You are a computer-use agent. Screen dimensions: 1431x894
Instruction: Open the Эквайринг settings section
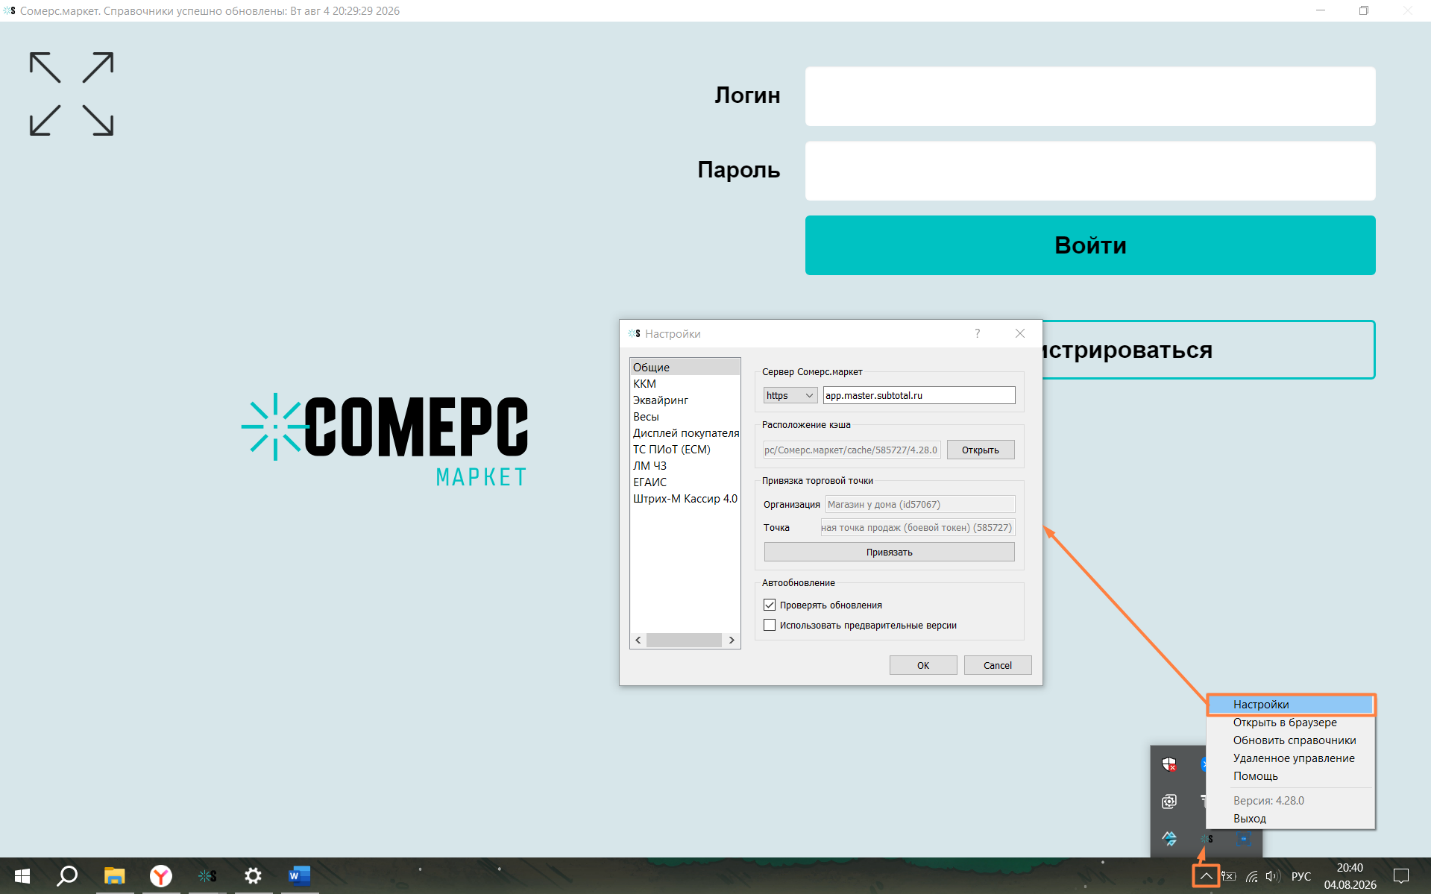pos(685,400)
